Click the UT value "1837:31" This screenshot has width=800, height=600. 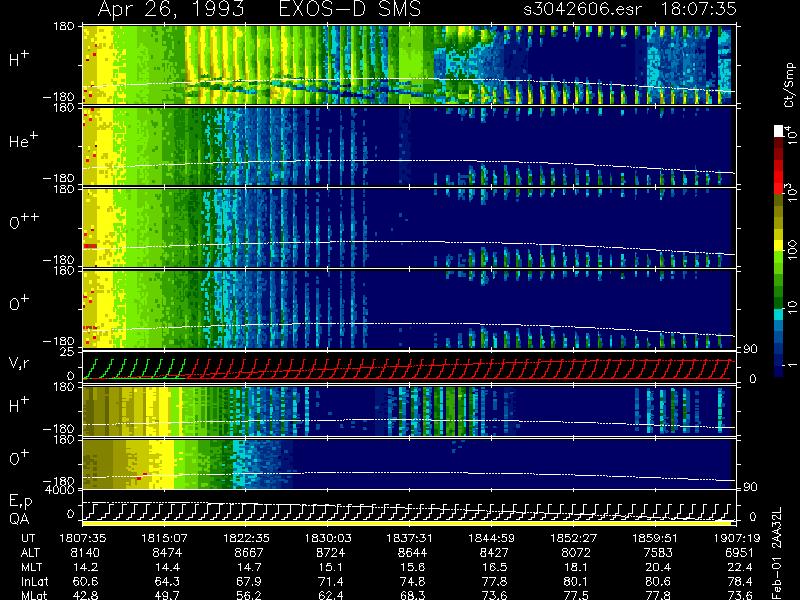[x=410, y=538]
